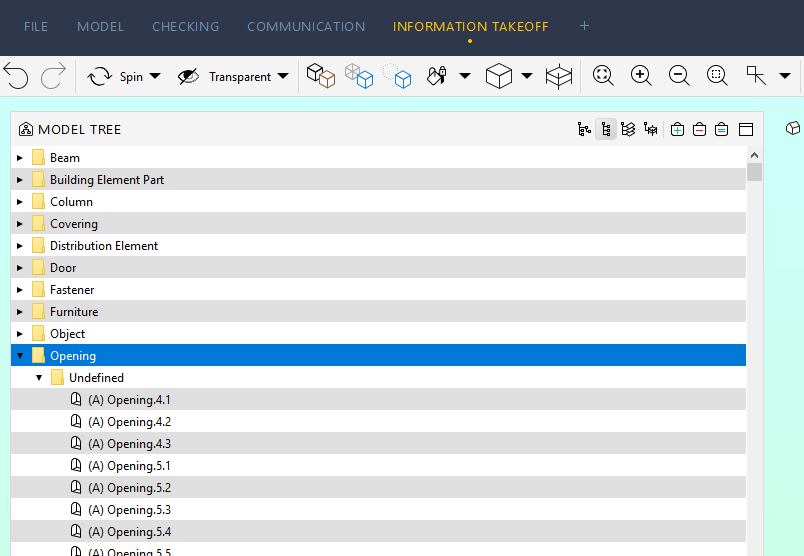804x556 pixels.
Task: Toggle the highlighted component hierarchy view icon
Action: [606, 129]
